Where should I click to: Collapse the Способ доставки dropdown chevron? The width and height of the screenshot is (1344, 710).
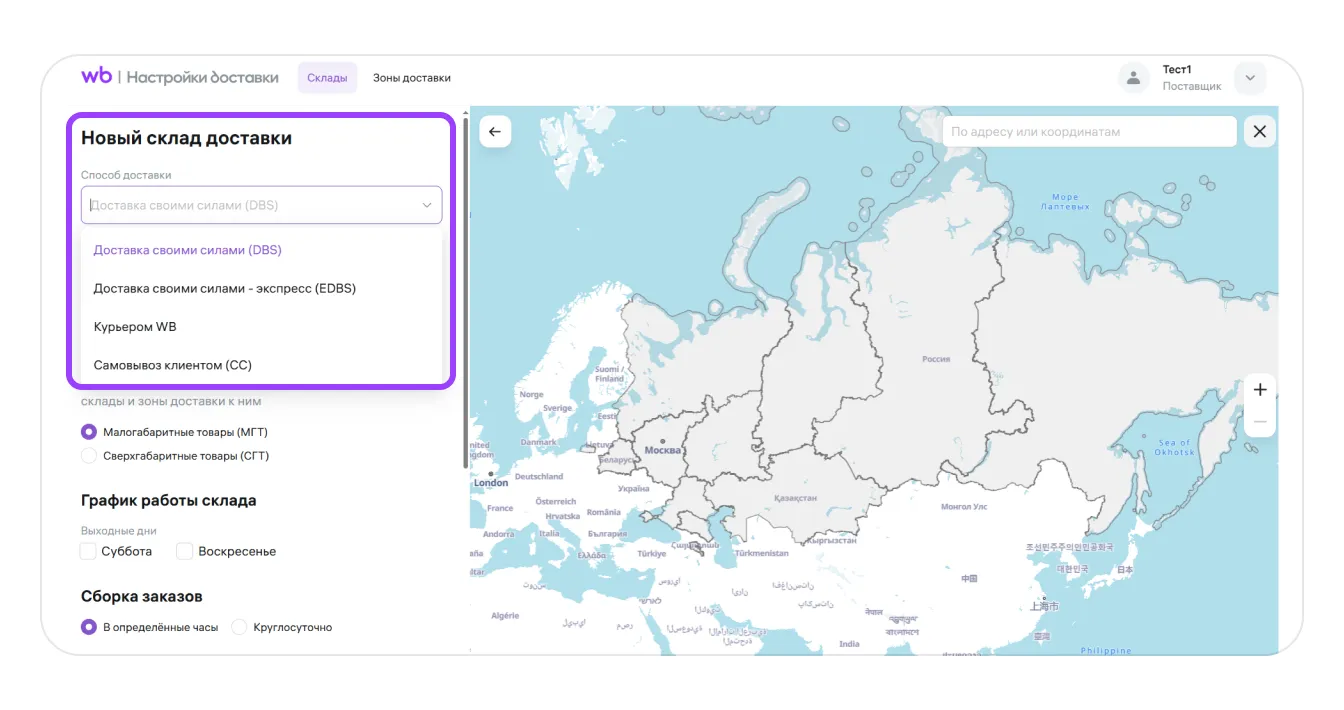pyautogui.click(x=426, y=205)
